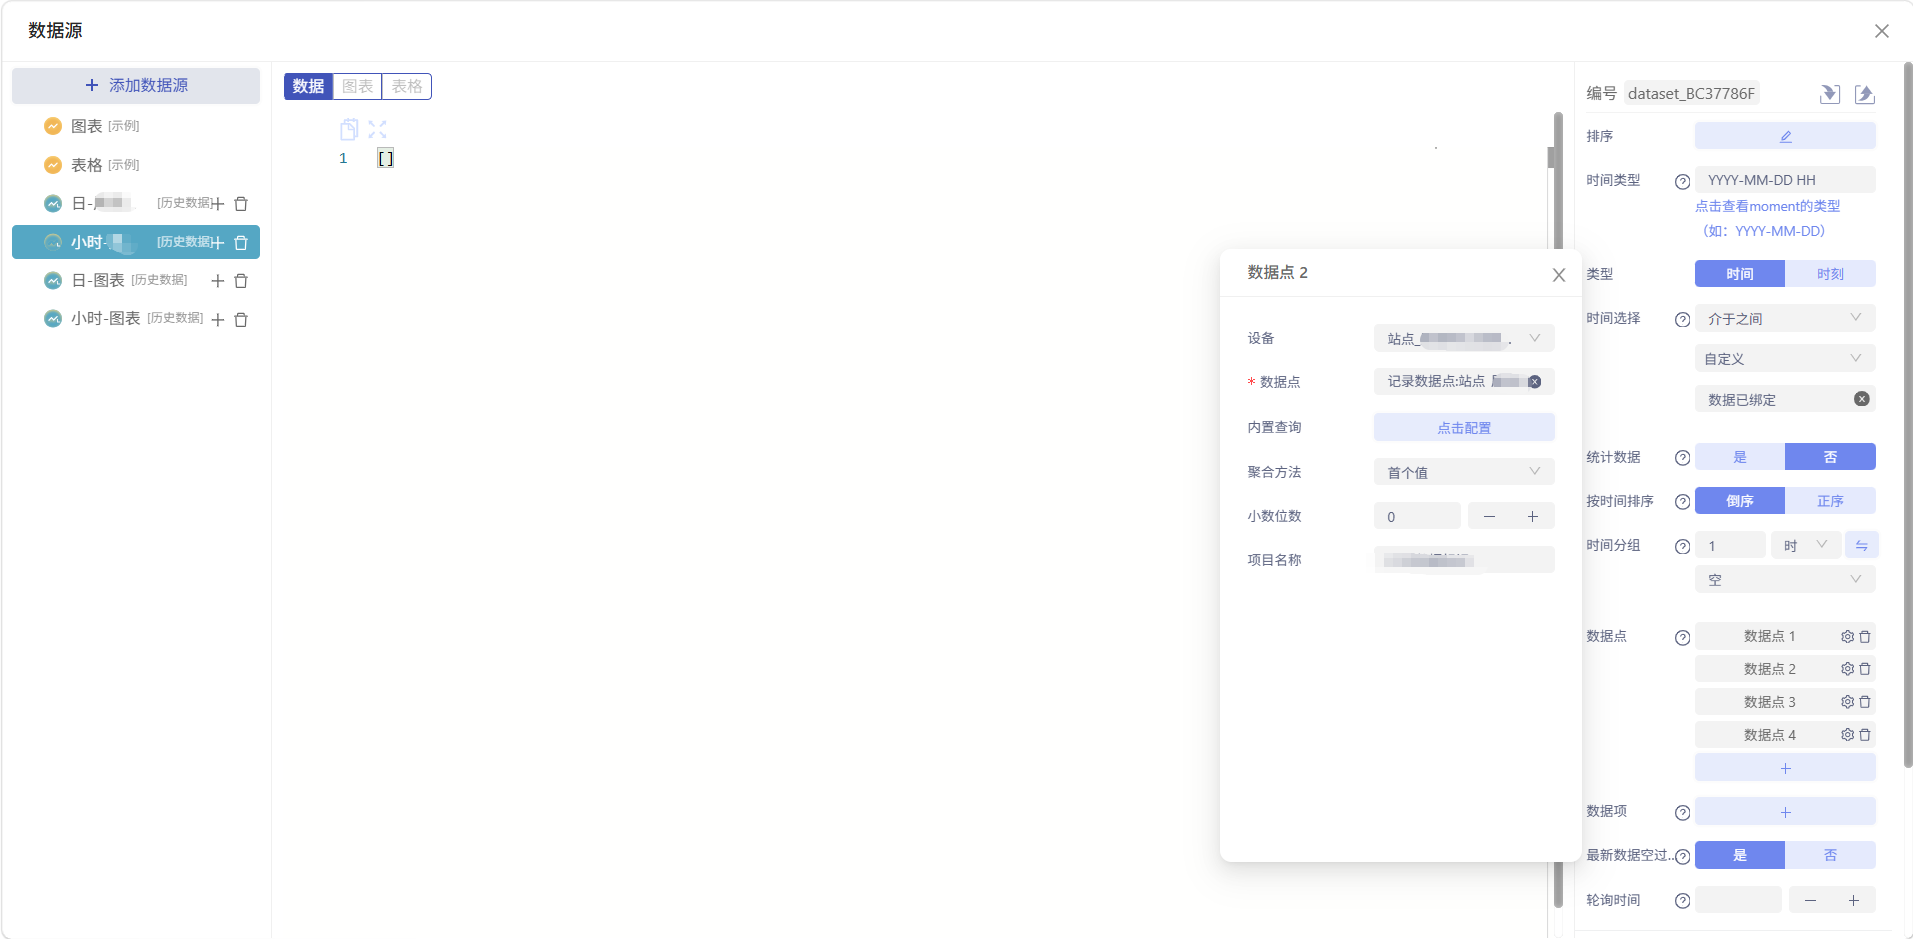Switch 按时间排序 to 正序

(1830, 501)
